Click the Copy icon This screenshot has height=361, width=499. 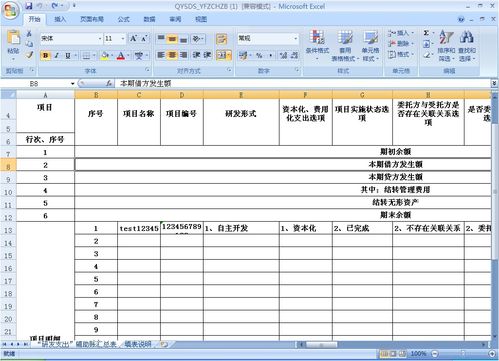[29, 44]
